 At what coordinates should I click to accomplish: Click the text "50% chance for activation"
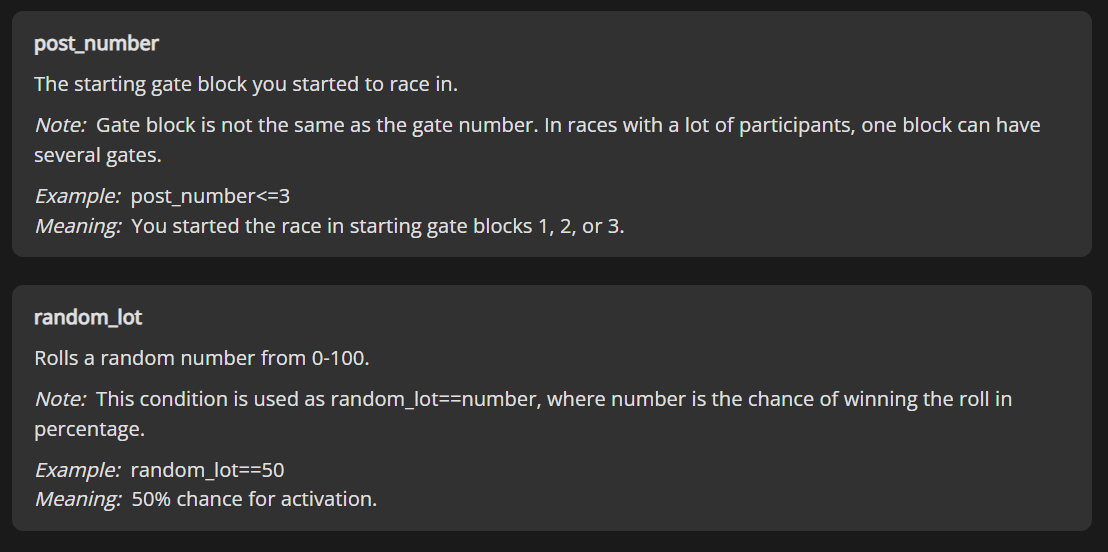tap(253, 499)
